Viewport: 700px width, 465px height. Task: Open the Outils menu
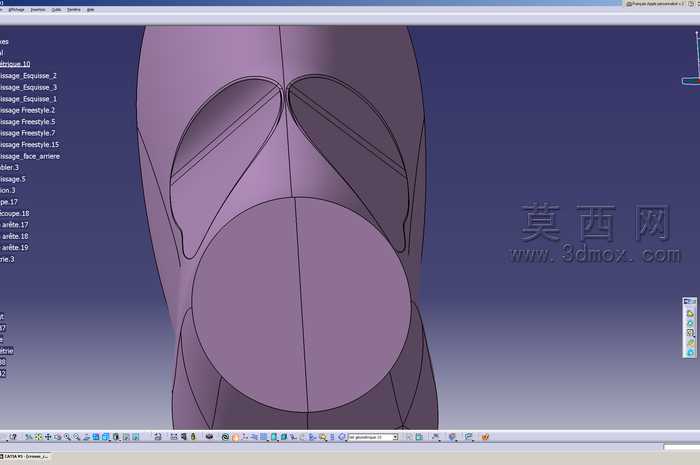(56, 9)
